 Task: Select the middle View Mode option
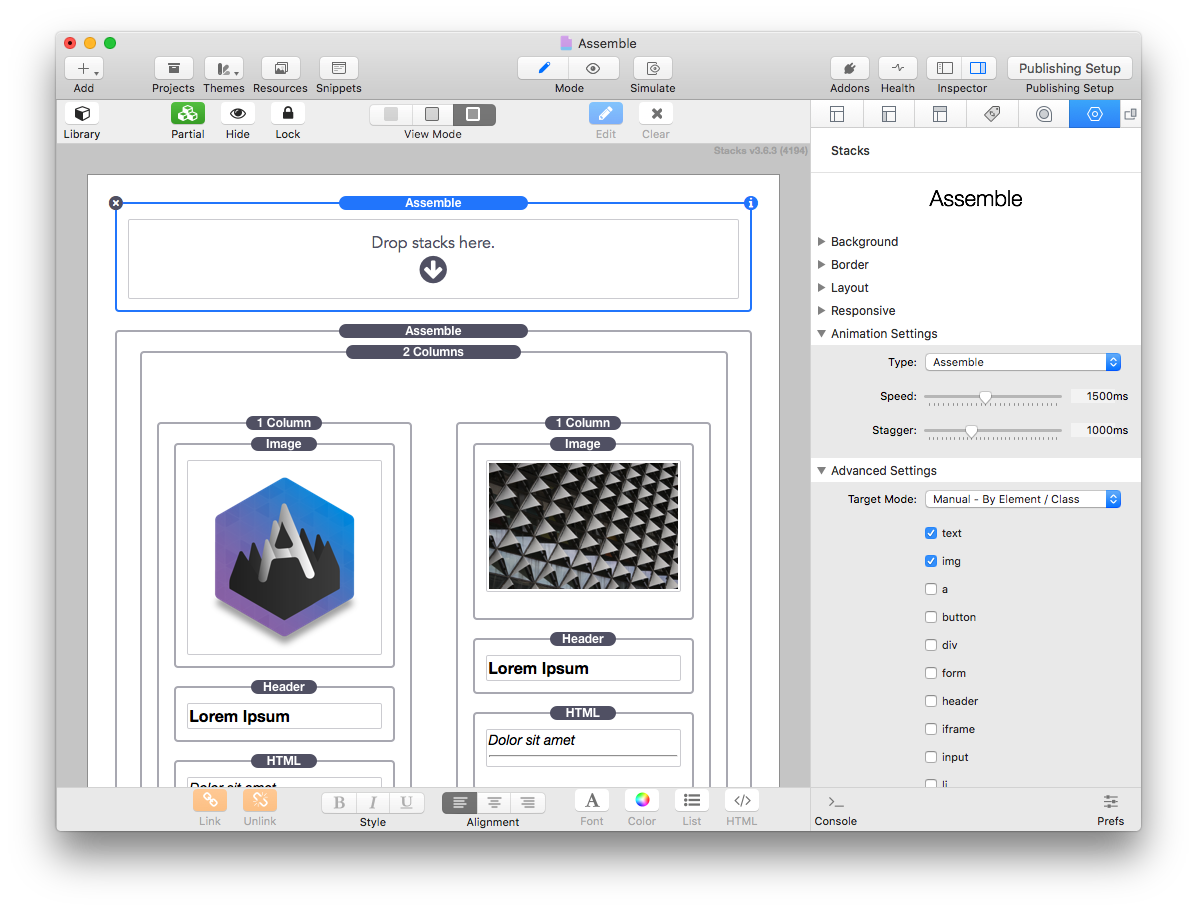click(x=432, y=115)
